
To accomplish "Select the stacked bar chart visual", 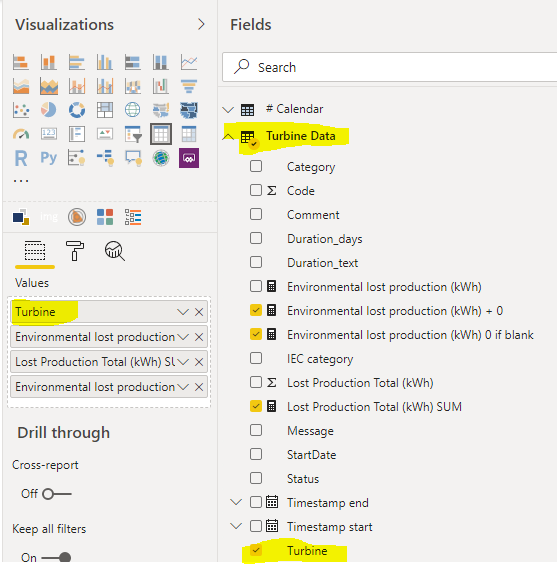I will coord(20,62).
